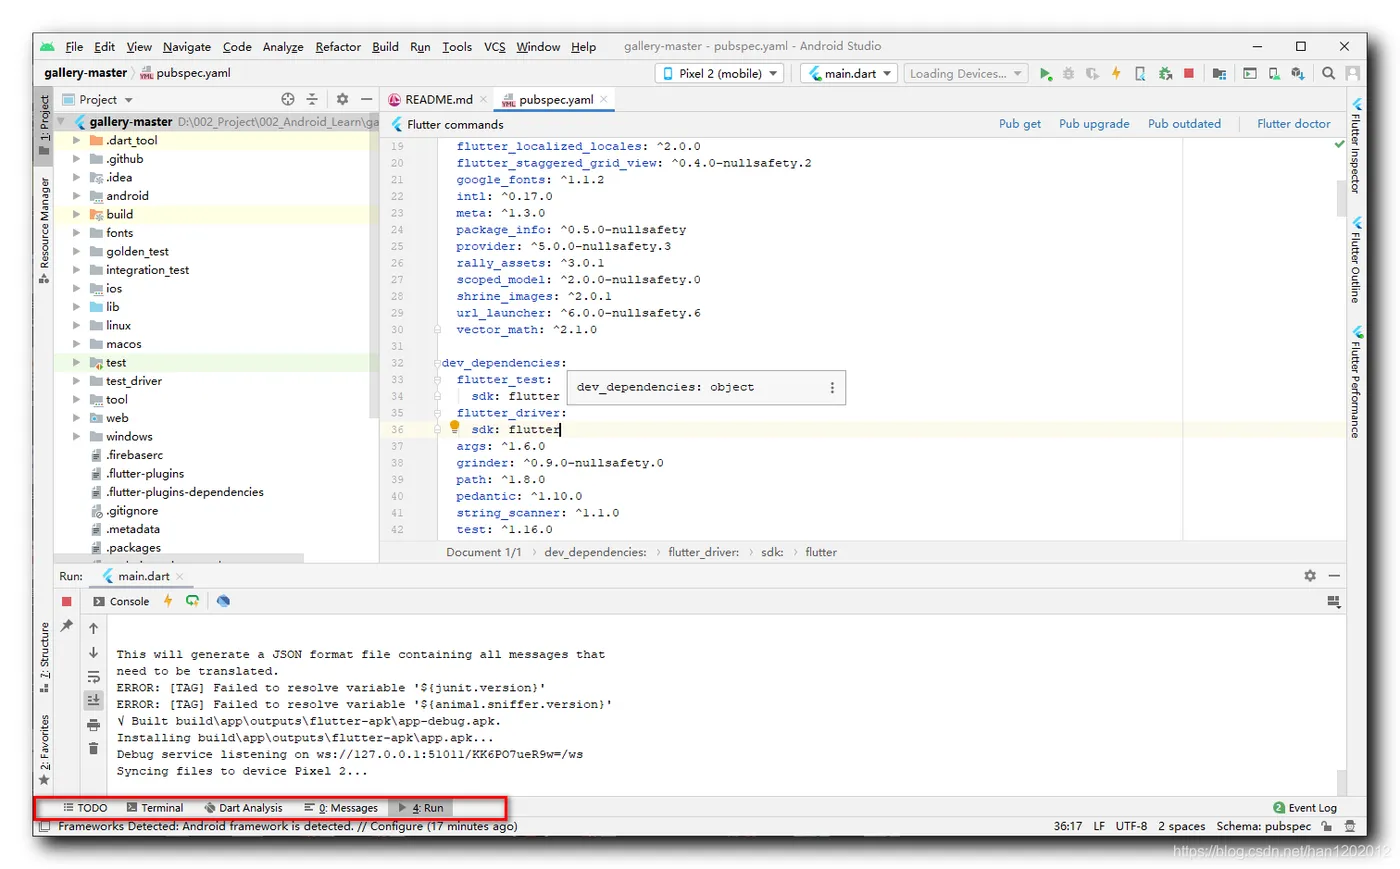The height and width of the screenshot is (869, 1400).
Task: Collapse all in the Project panel
Action: 312,99
